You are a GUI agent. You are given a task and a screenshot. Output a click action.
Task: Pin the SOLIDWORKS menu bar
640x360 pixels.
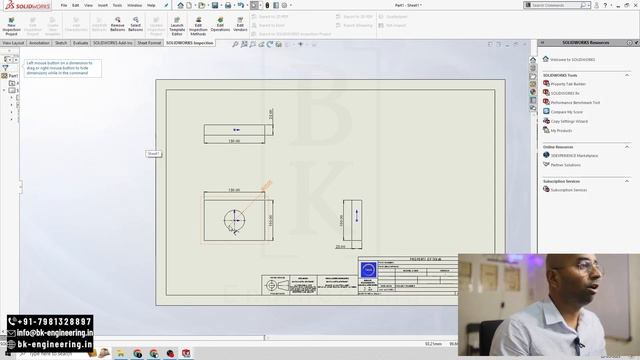pos(166,5)
